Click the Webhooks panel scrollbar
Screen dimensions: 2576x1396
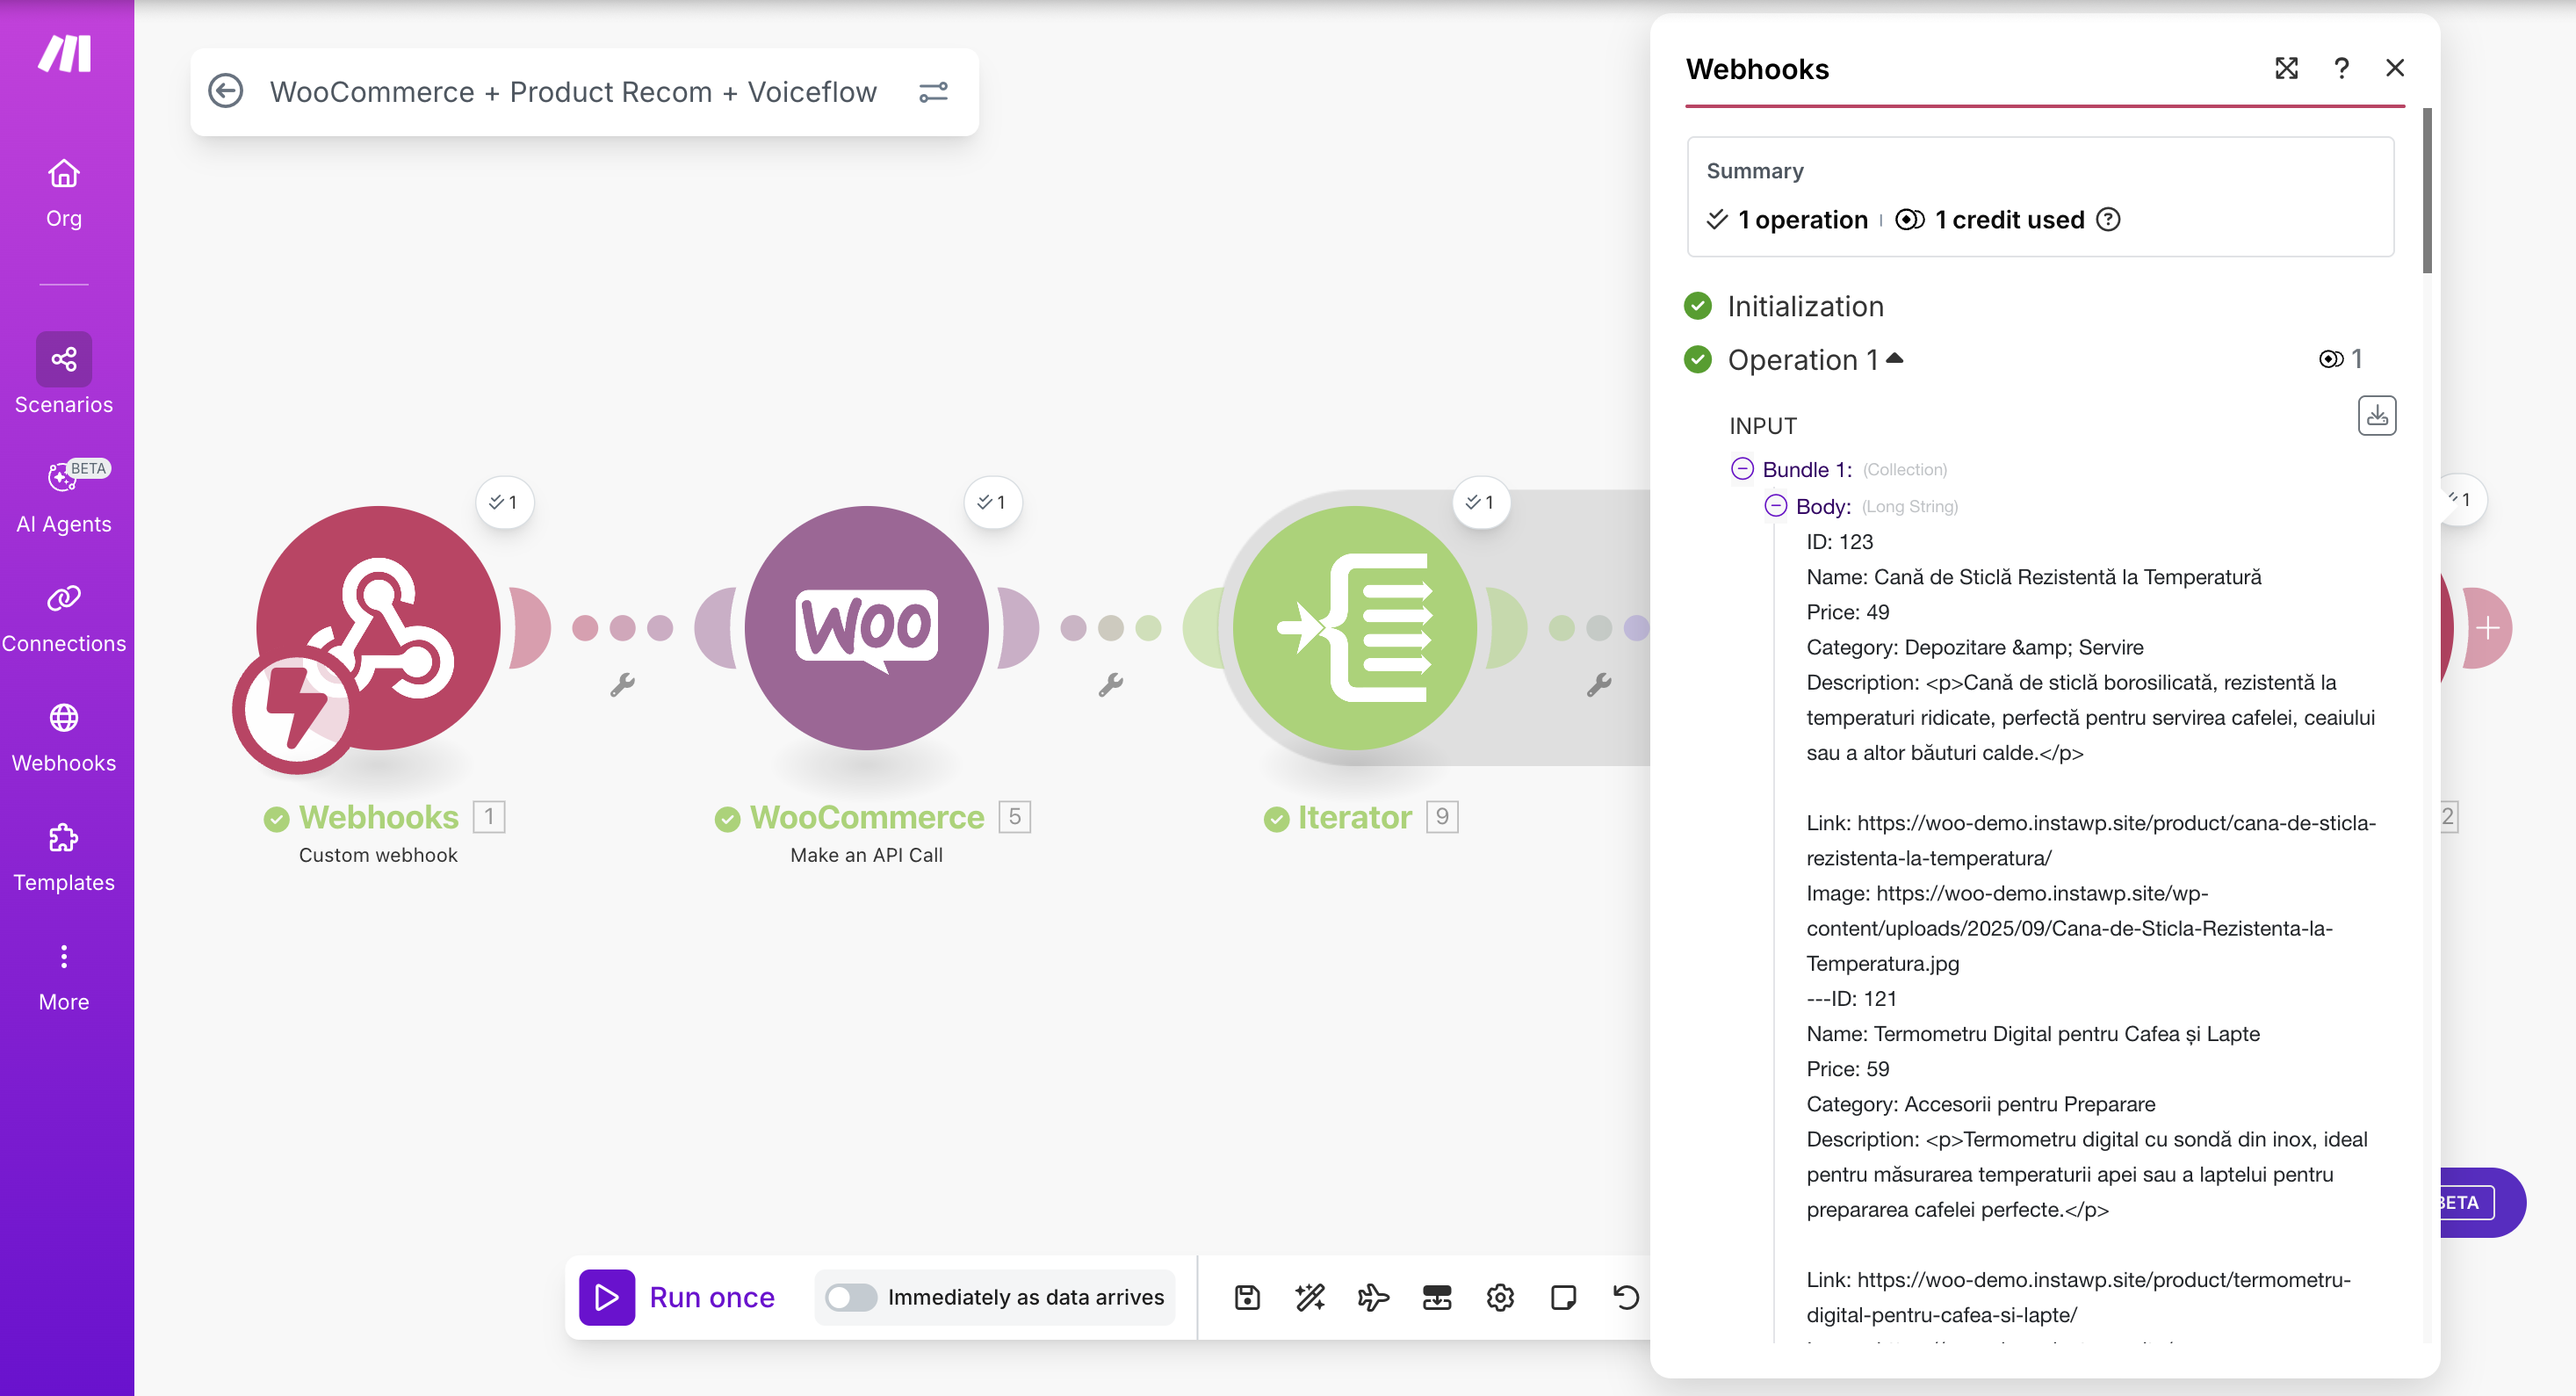coord(2427,190)
